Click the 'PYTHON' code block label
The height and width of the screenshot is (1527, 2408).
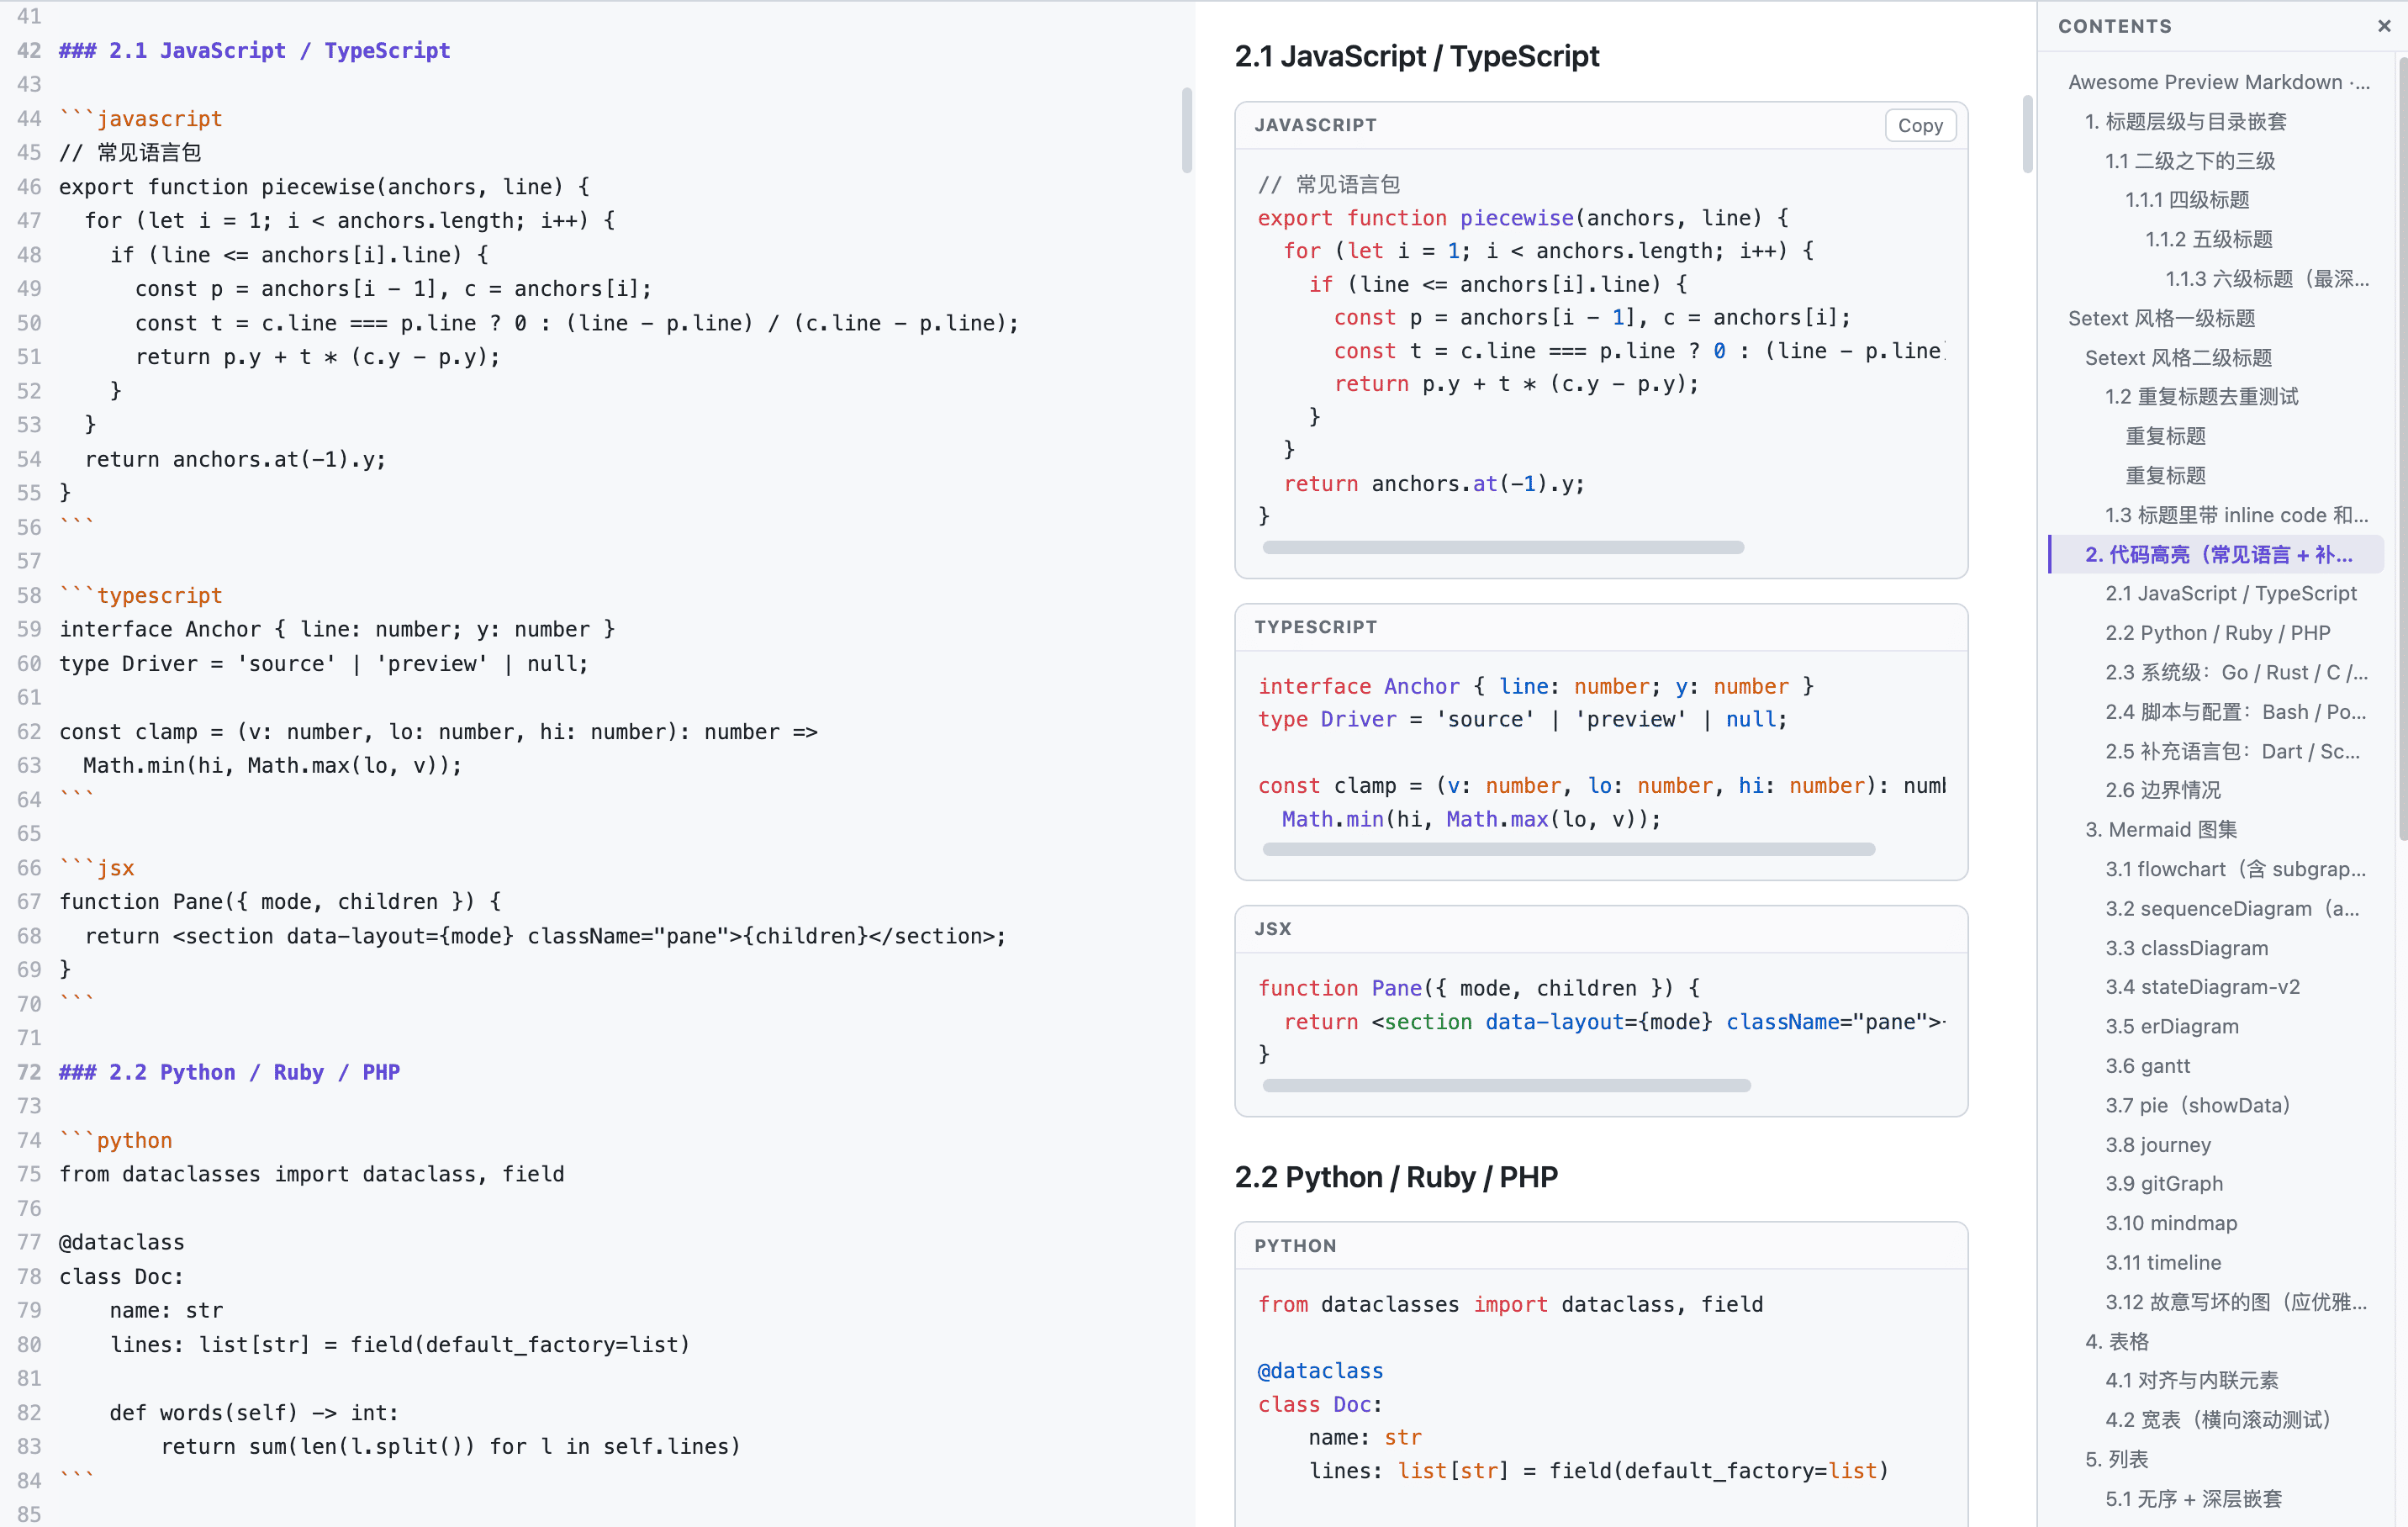1294,1246
